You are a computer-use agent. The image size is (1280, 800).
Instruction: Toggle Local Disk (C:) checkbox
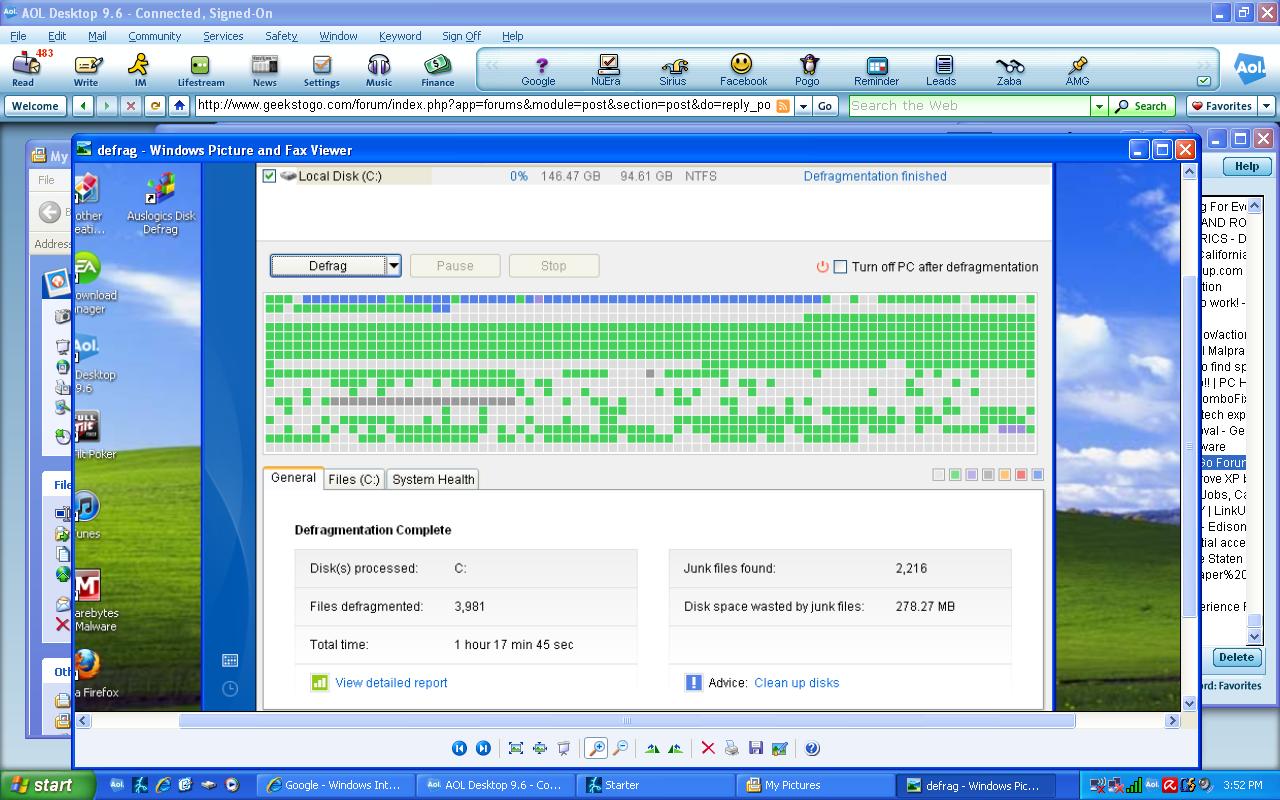click(x=269, y=176)
